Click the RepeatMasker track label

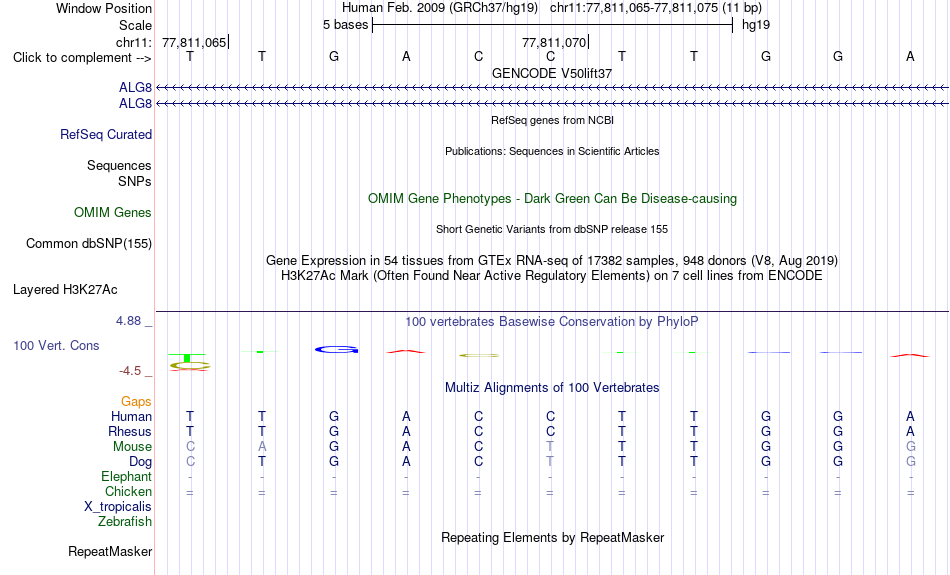[110, 551]
